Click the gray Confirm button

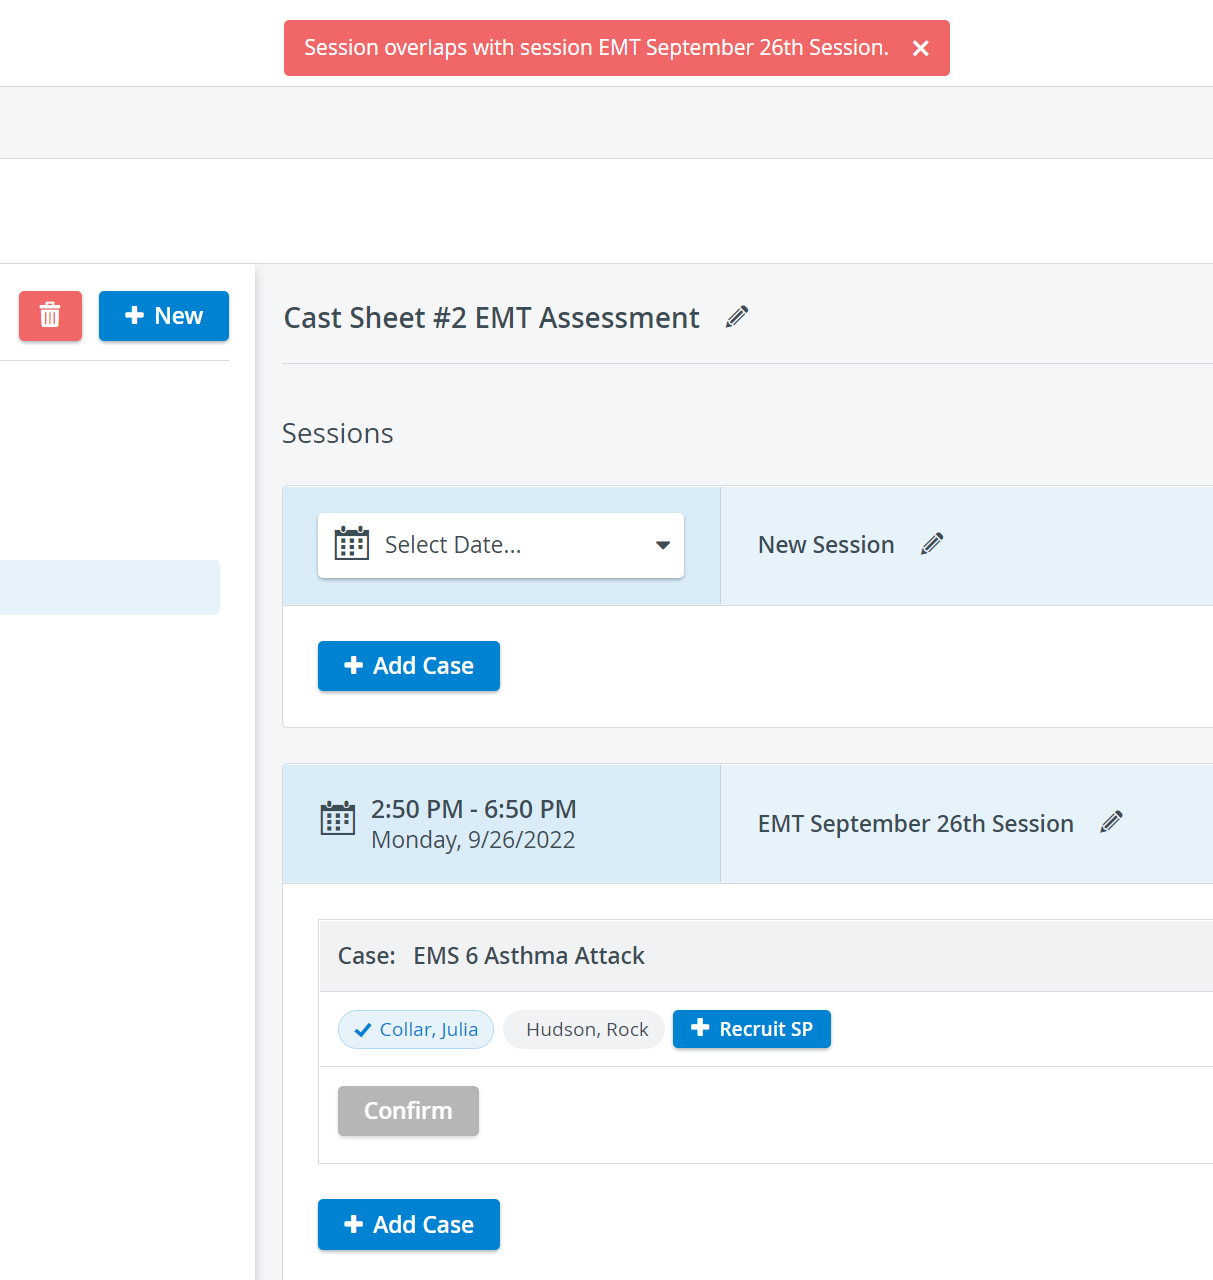point(408,1111)
